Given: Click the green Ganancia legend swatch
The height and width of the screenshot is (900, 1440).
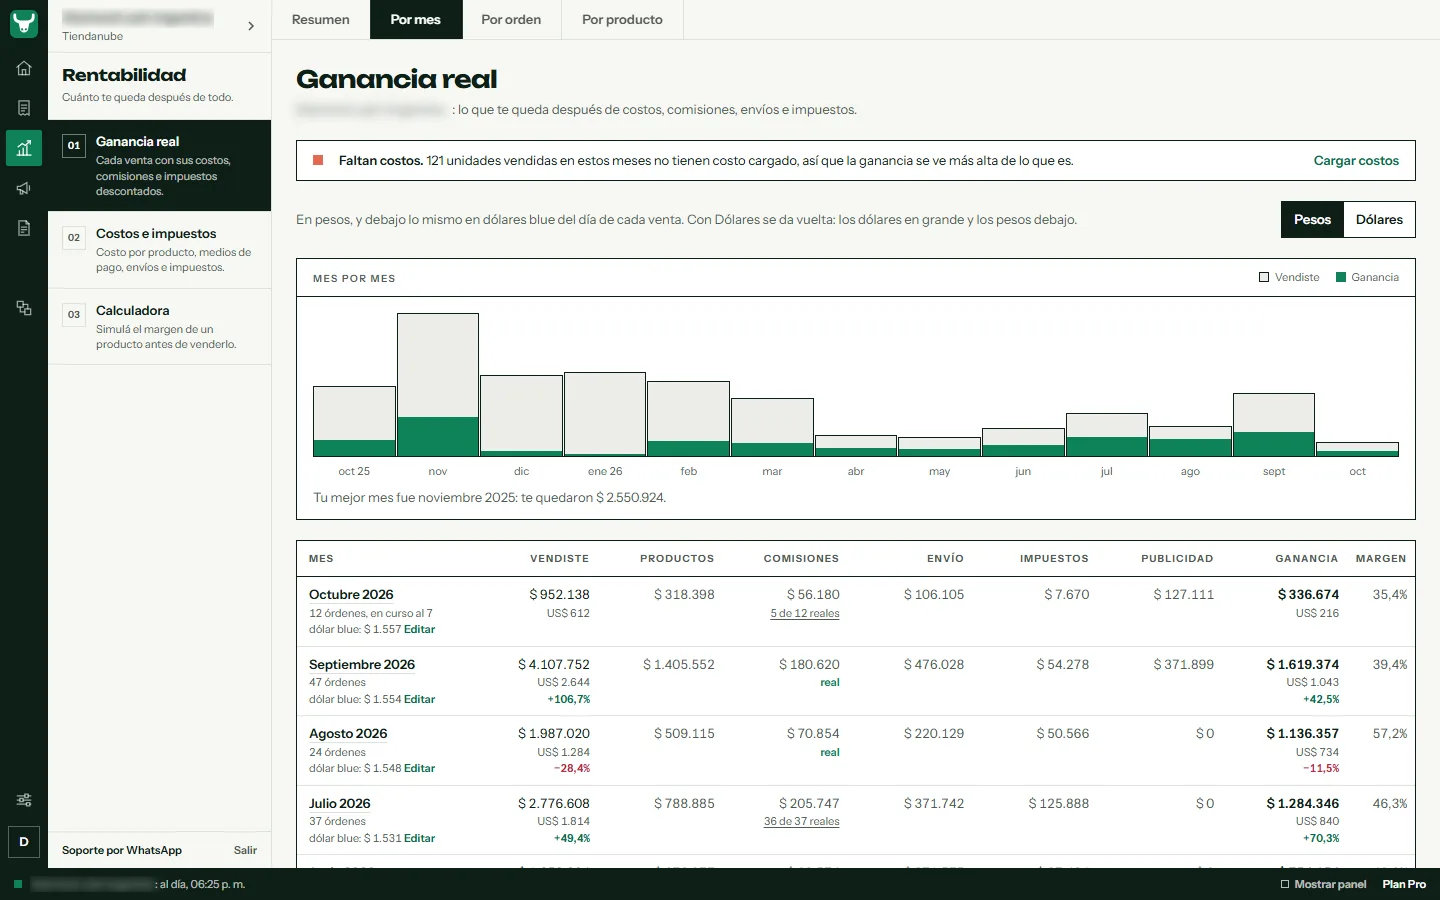Looking at the screenshot, I should click(x=1341, y=277).
